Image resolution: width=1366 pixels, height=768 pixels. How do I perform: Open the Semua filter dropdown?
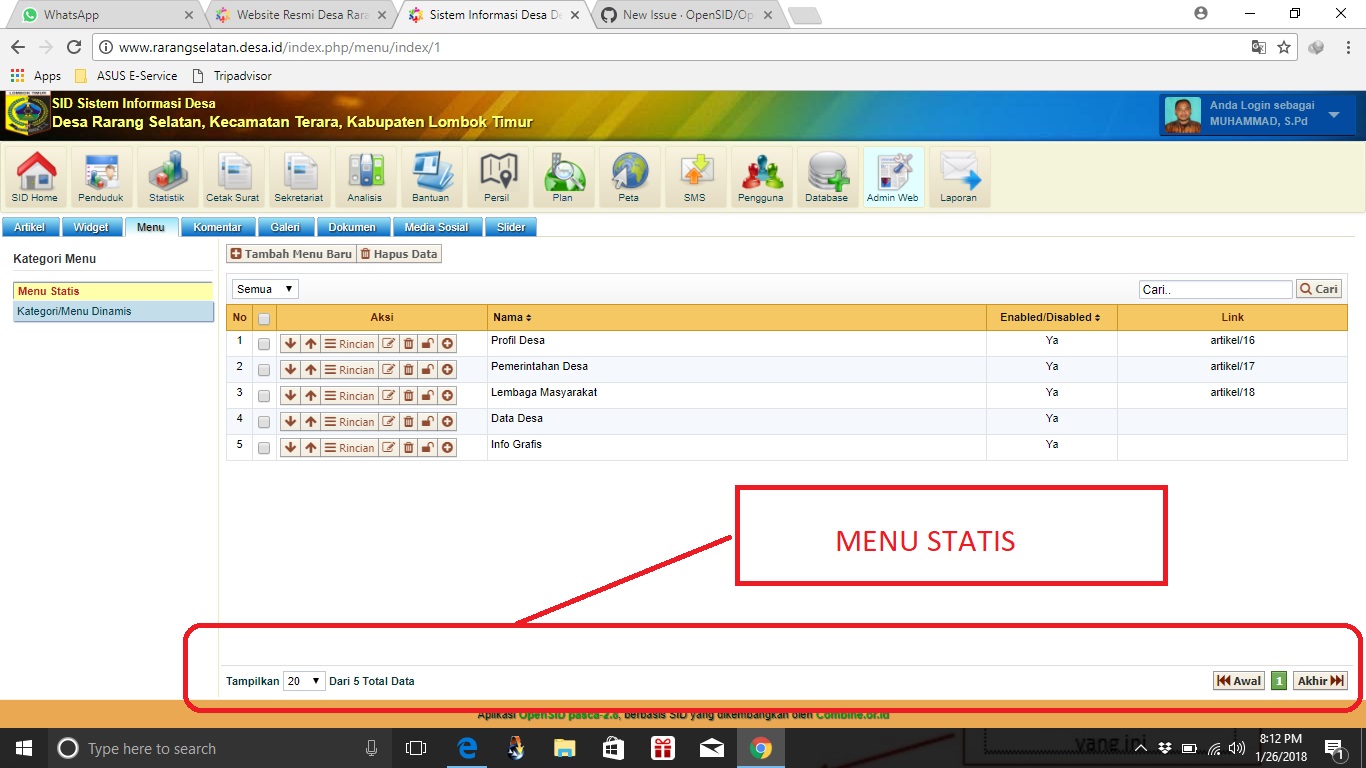(265, 289)
